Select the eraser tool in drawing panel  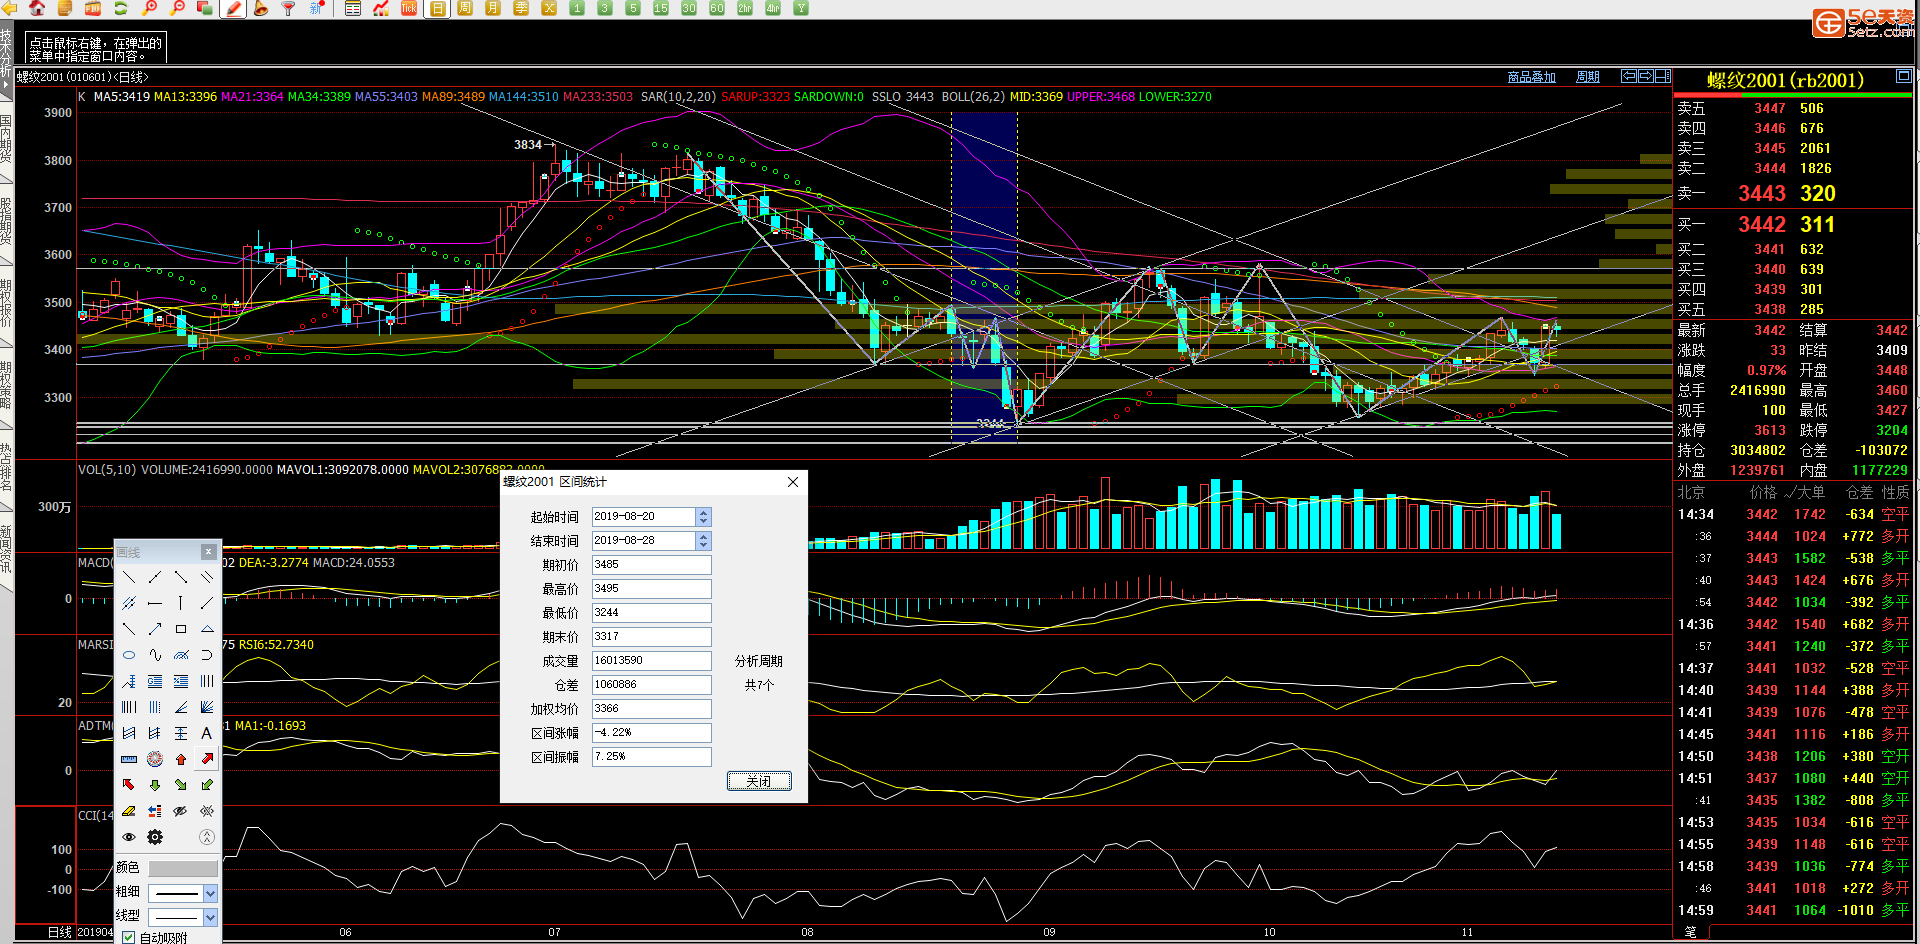tap(129, 811)
